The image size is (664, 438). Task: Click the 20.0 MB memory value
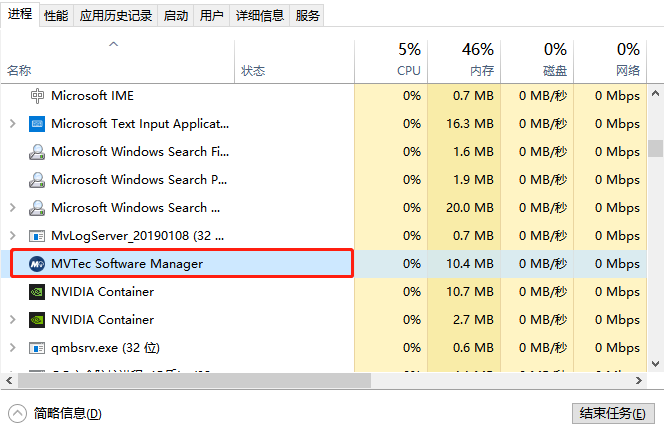(x=470, y=208)
